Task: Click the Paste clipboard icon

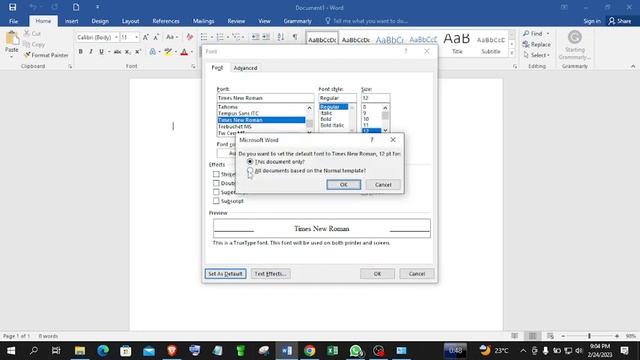Action: 12,39
